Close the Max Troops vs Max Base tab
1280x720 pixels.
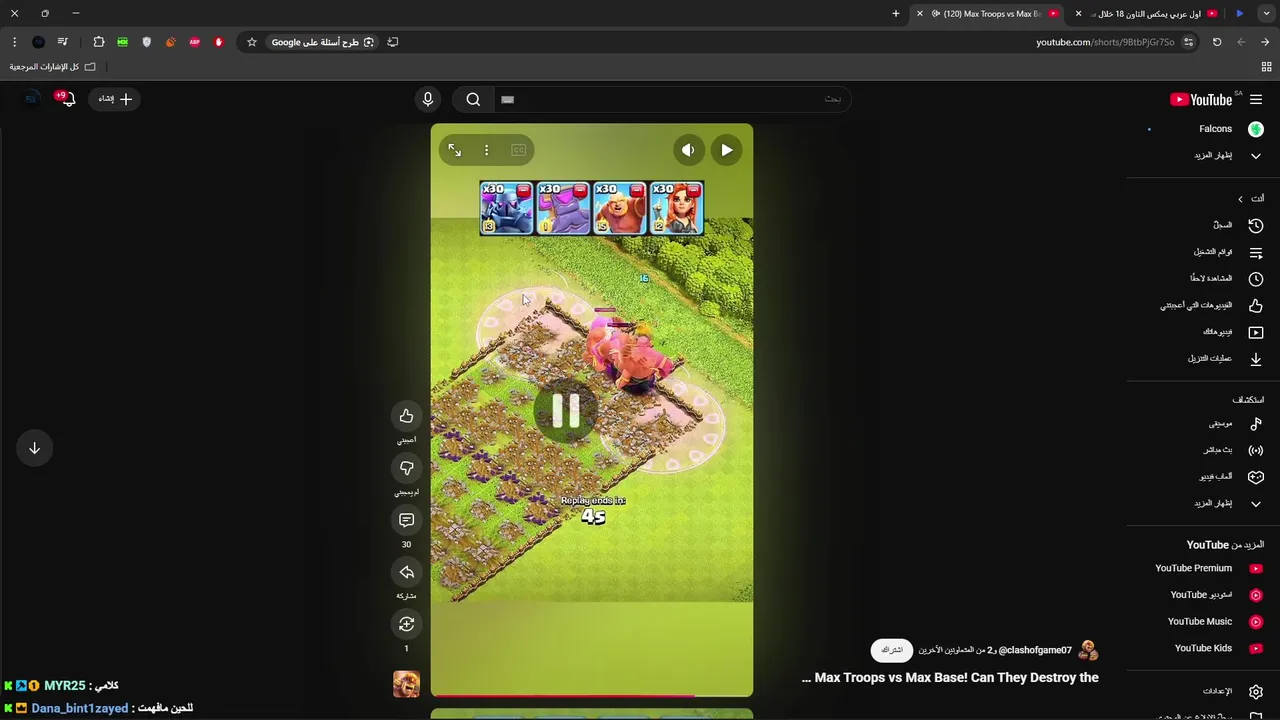coord(919,14)
